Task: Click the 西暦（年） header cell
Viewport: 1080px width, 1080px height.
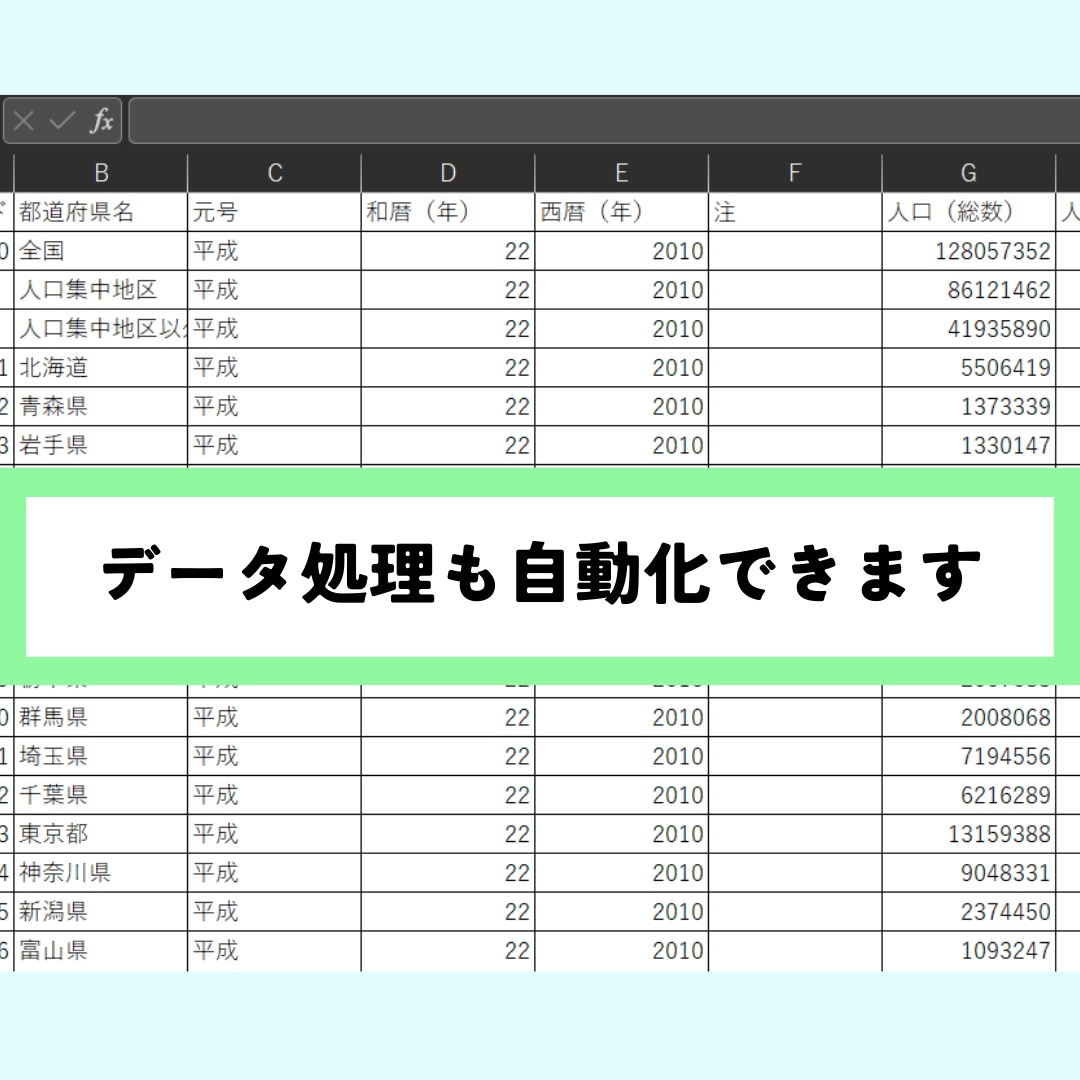Action: pos(622,212)
